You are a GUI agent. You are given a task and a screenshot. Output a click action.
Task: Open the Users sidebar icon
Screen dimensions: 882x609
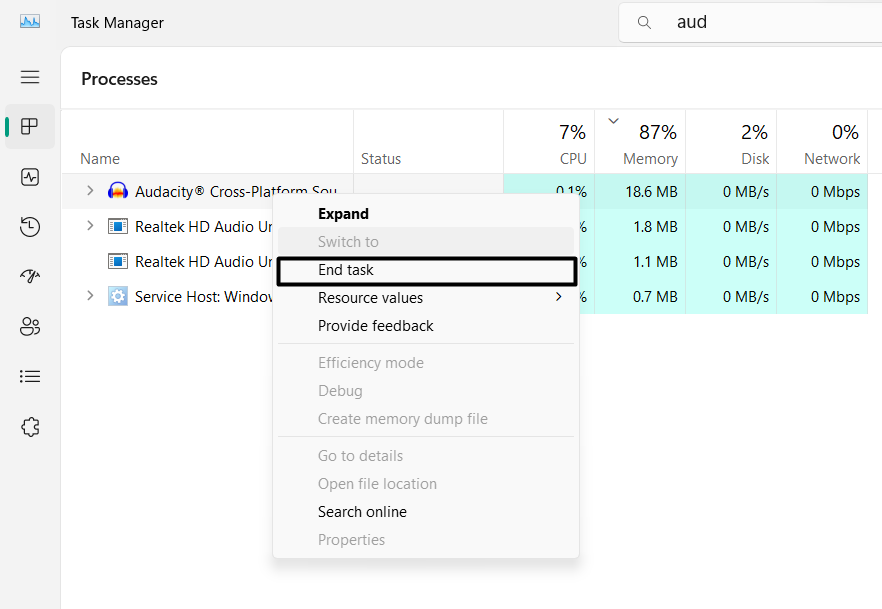[30, 326]
